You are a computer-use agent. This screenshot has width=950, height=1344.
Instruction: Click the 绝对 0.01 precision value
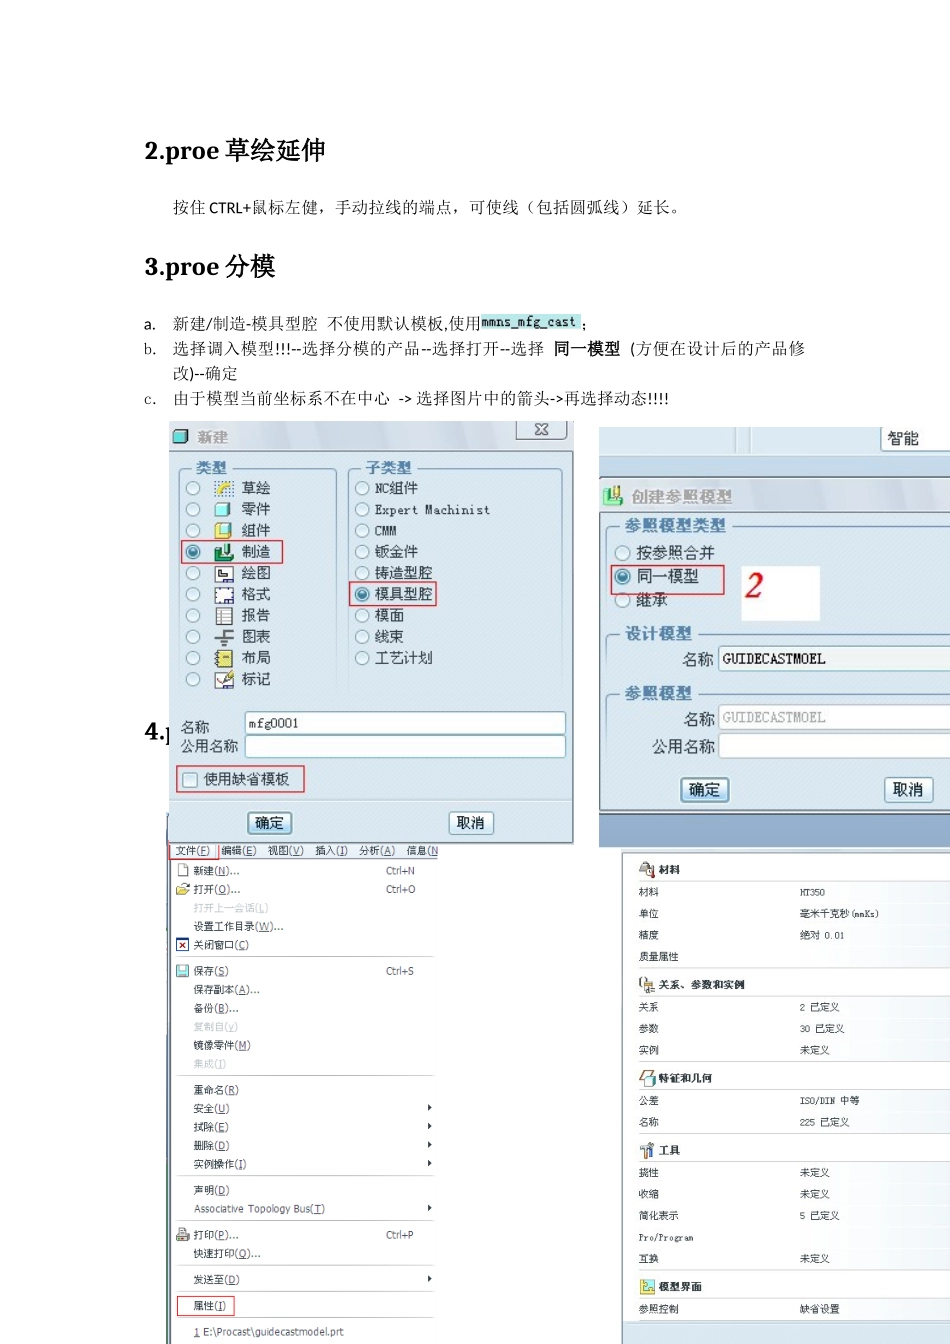coord(822,935)
